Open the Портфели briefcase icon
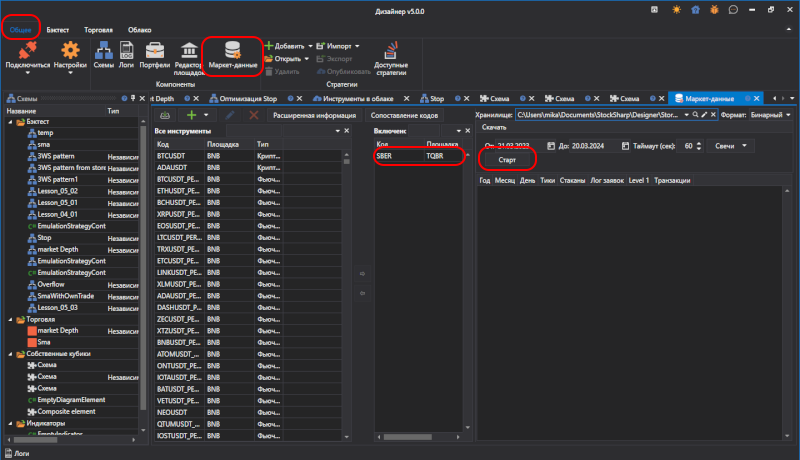Viewport: 800px width, 460px height. pos(155,50)
